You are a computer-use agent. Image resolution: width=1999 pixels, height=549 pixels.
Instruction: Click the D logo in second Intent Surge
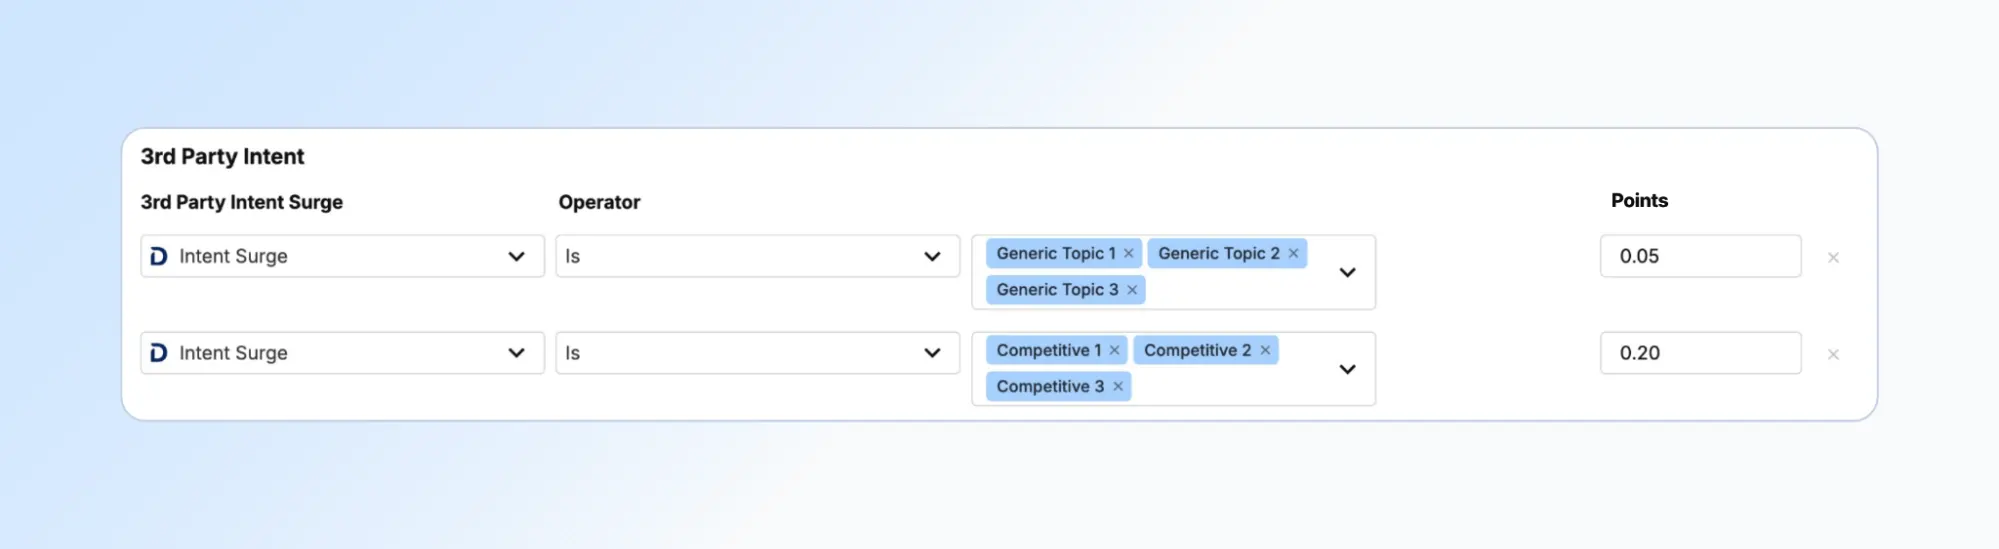[x=159, y=353]
